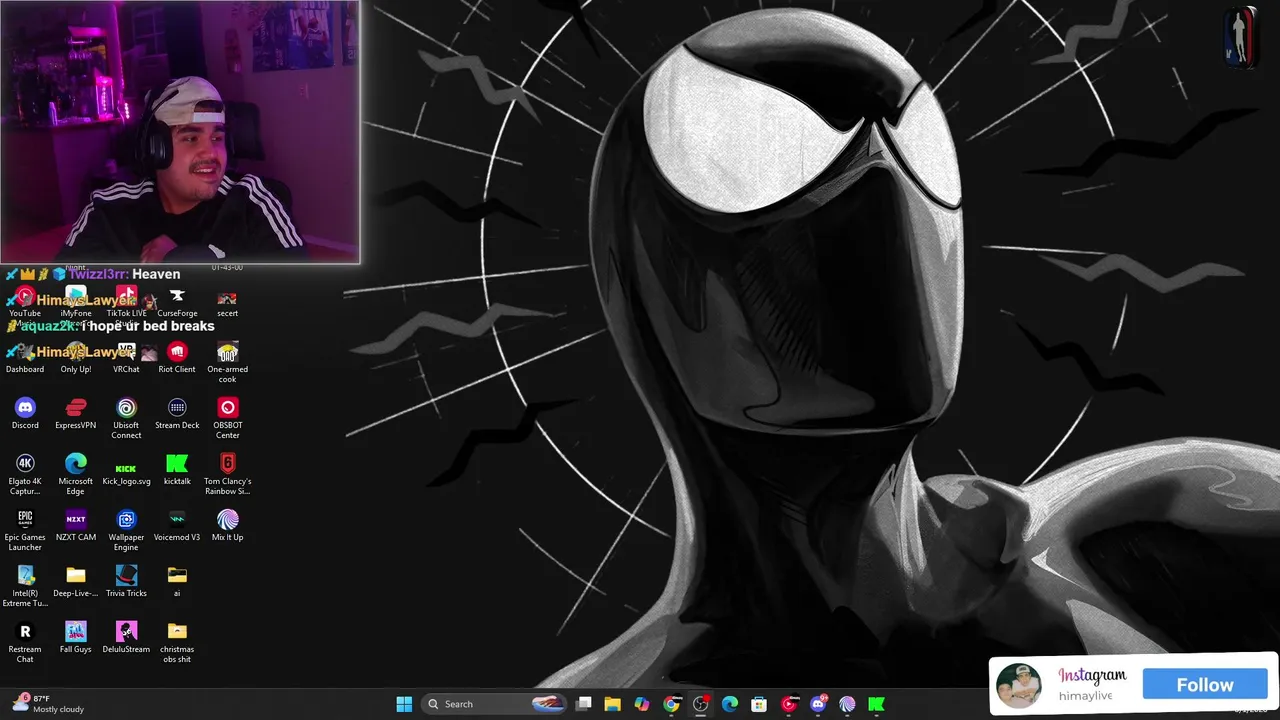Select the VRChat desktop icon

click(x=126, y=357)
